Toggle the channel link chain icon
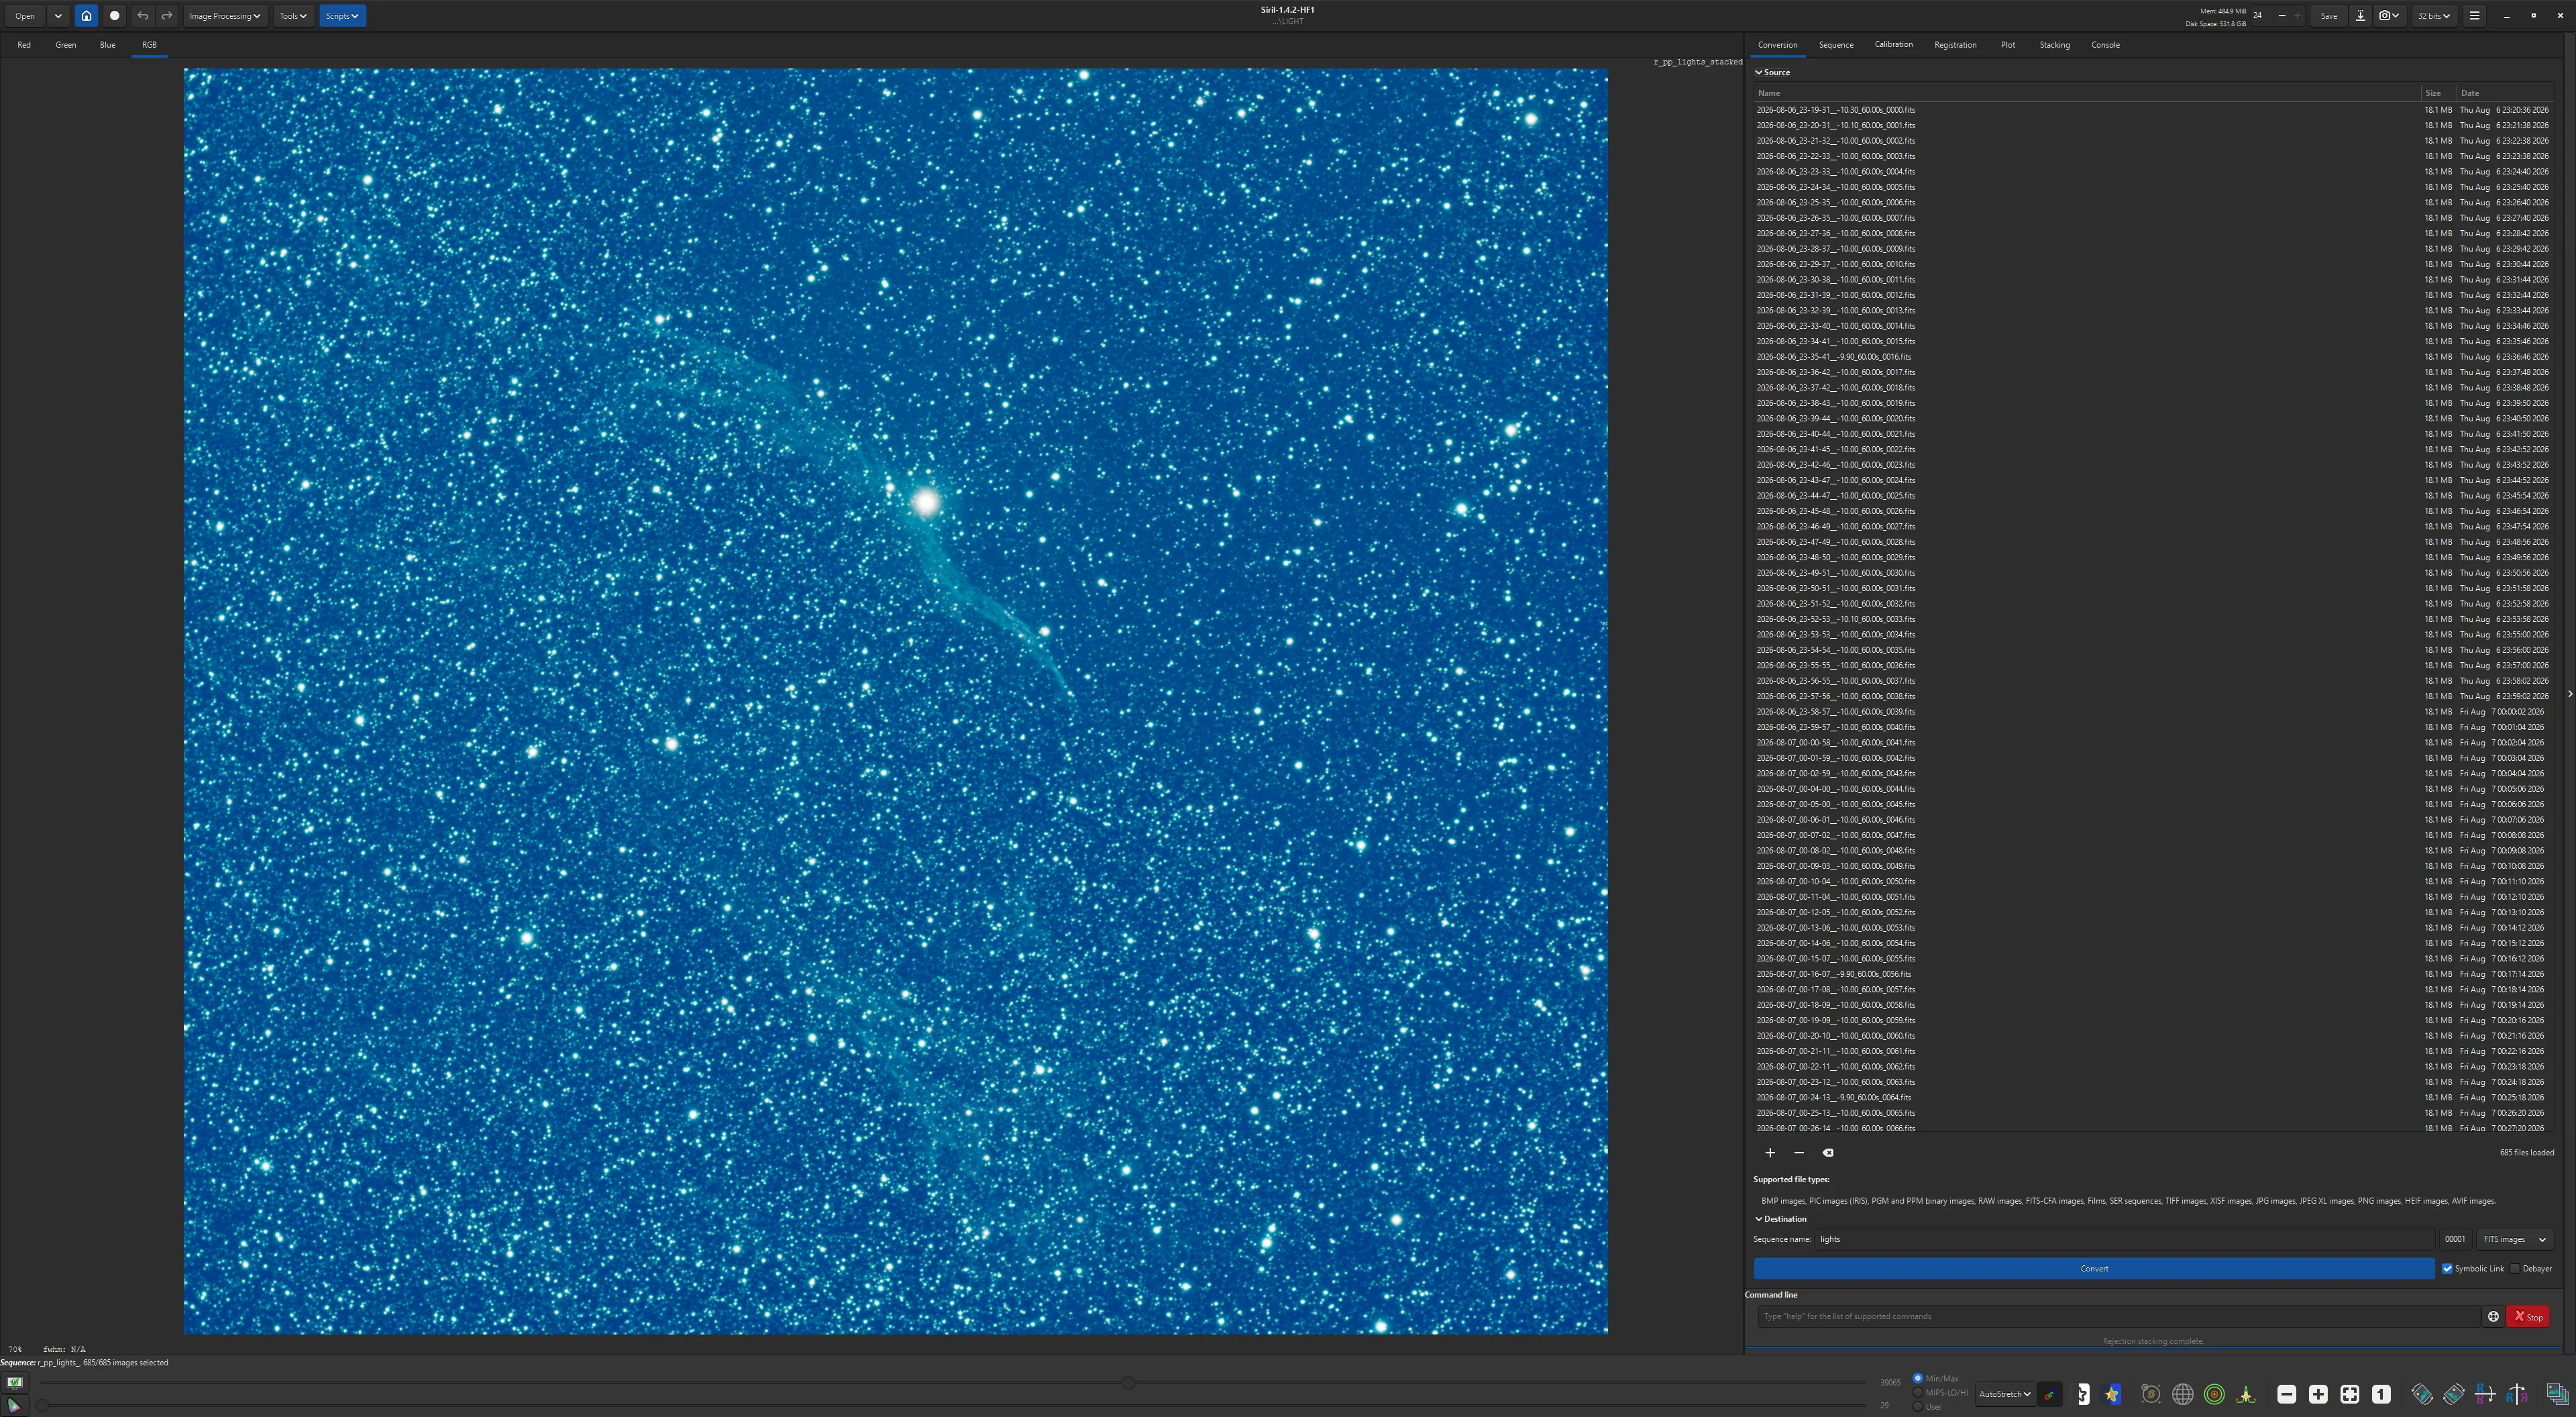This screenshot has height=1417, width=2576. tap(2049, 1394)
